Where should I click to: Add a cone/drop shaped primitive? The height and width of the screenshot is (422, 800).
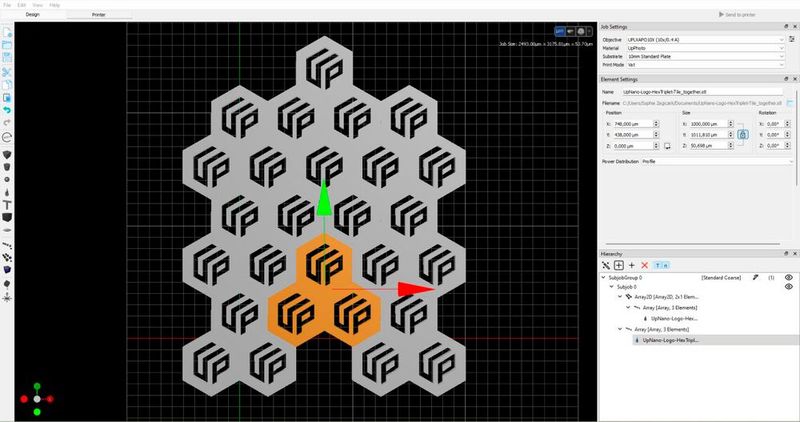[7, 192]
